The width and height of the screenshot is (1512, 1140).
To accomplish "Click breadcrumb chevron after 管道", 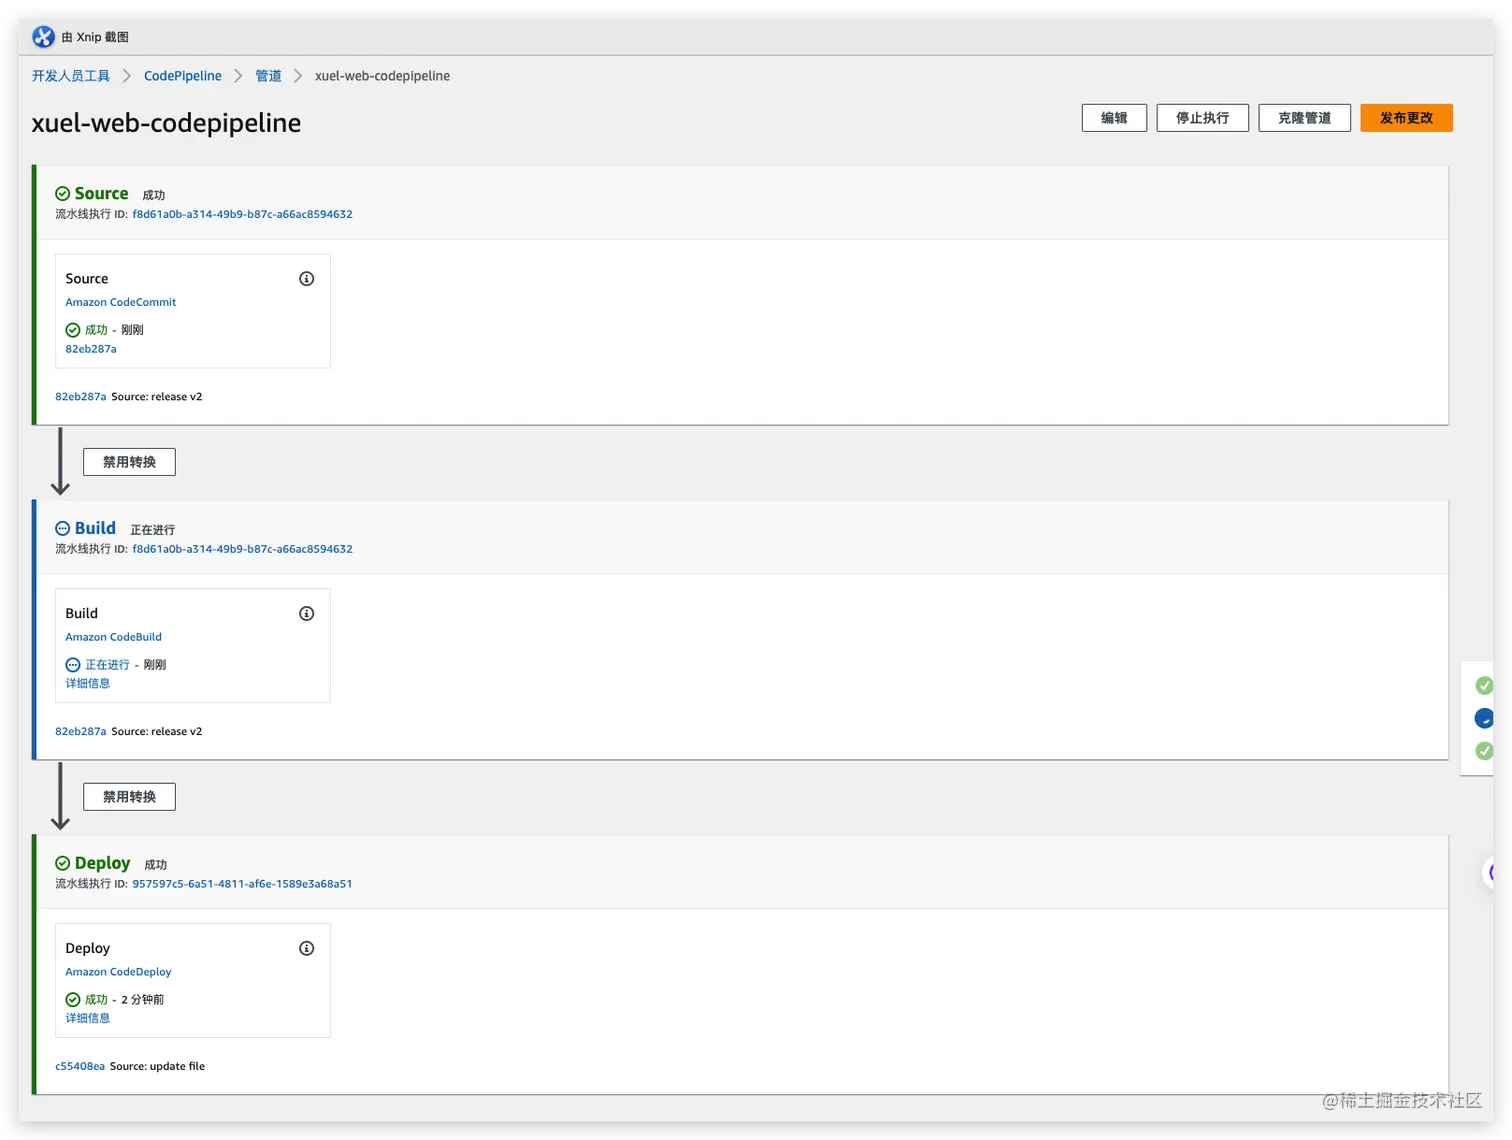I will coord(298,76).
